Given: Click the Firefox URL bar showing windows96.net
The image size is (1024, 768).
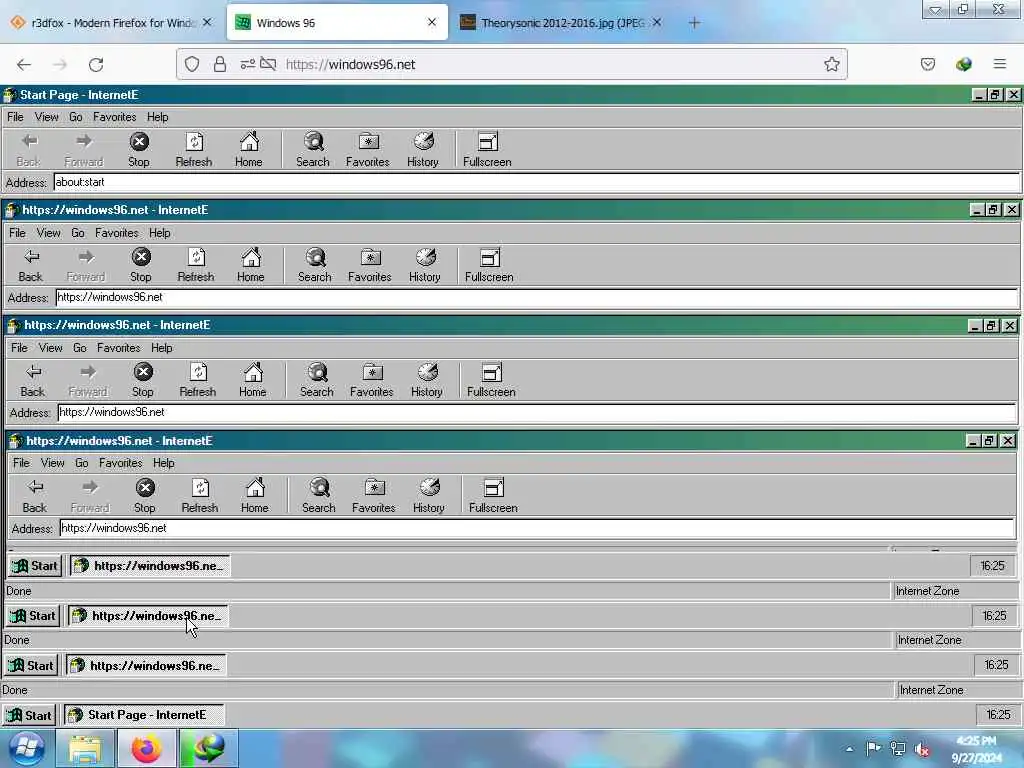Looking at the screenshot, I should click(x=512, y=64).
